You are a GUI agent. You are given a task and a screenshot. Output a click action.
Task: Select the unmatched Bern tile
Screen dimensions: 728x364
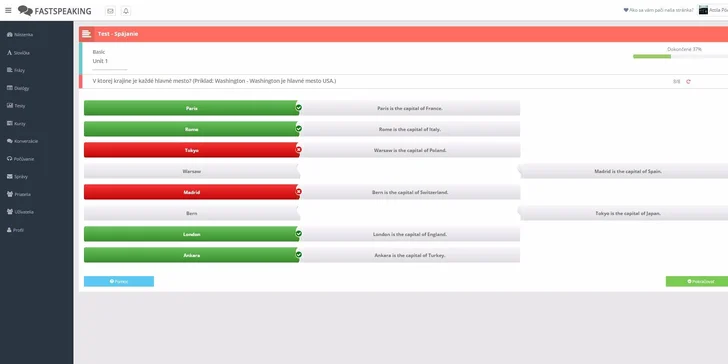click(191, 214)
